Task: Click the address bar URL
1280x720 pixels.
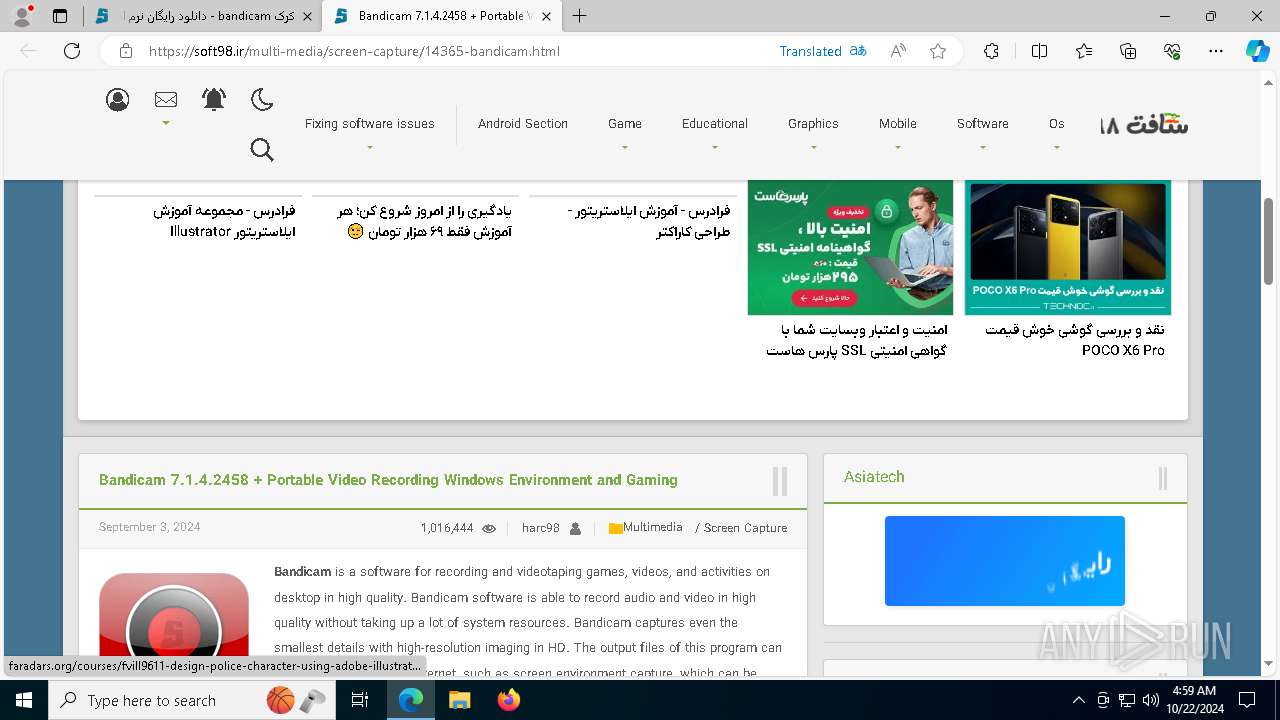Action: (354, 51)
